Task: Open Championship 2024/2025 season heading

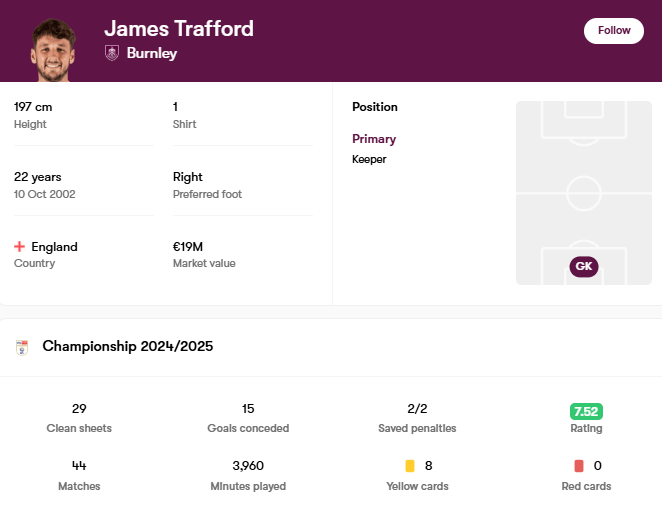Action: pos(127,346)
